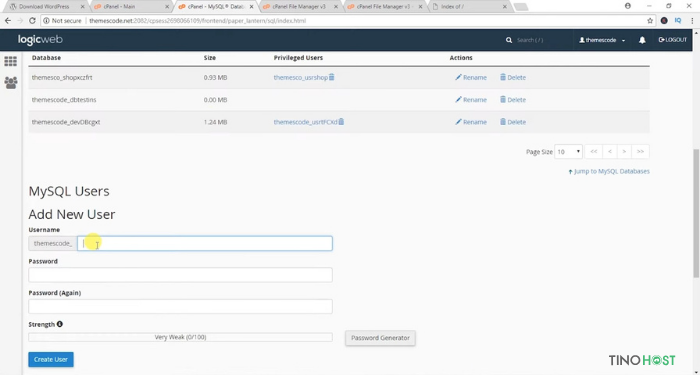Open a new browser tab

pyautogui.click(x=521, y=7)
